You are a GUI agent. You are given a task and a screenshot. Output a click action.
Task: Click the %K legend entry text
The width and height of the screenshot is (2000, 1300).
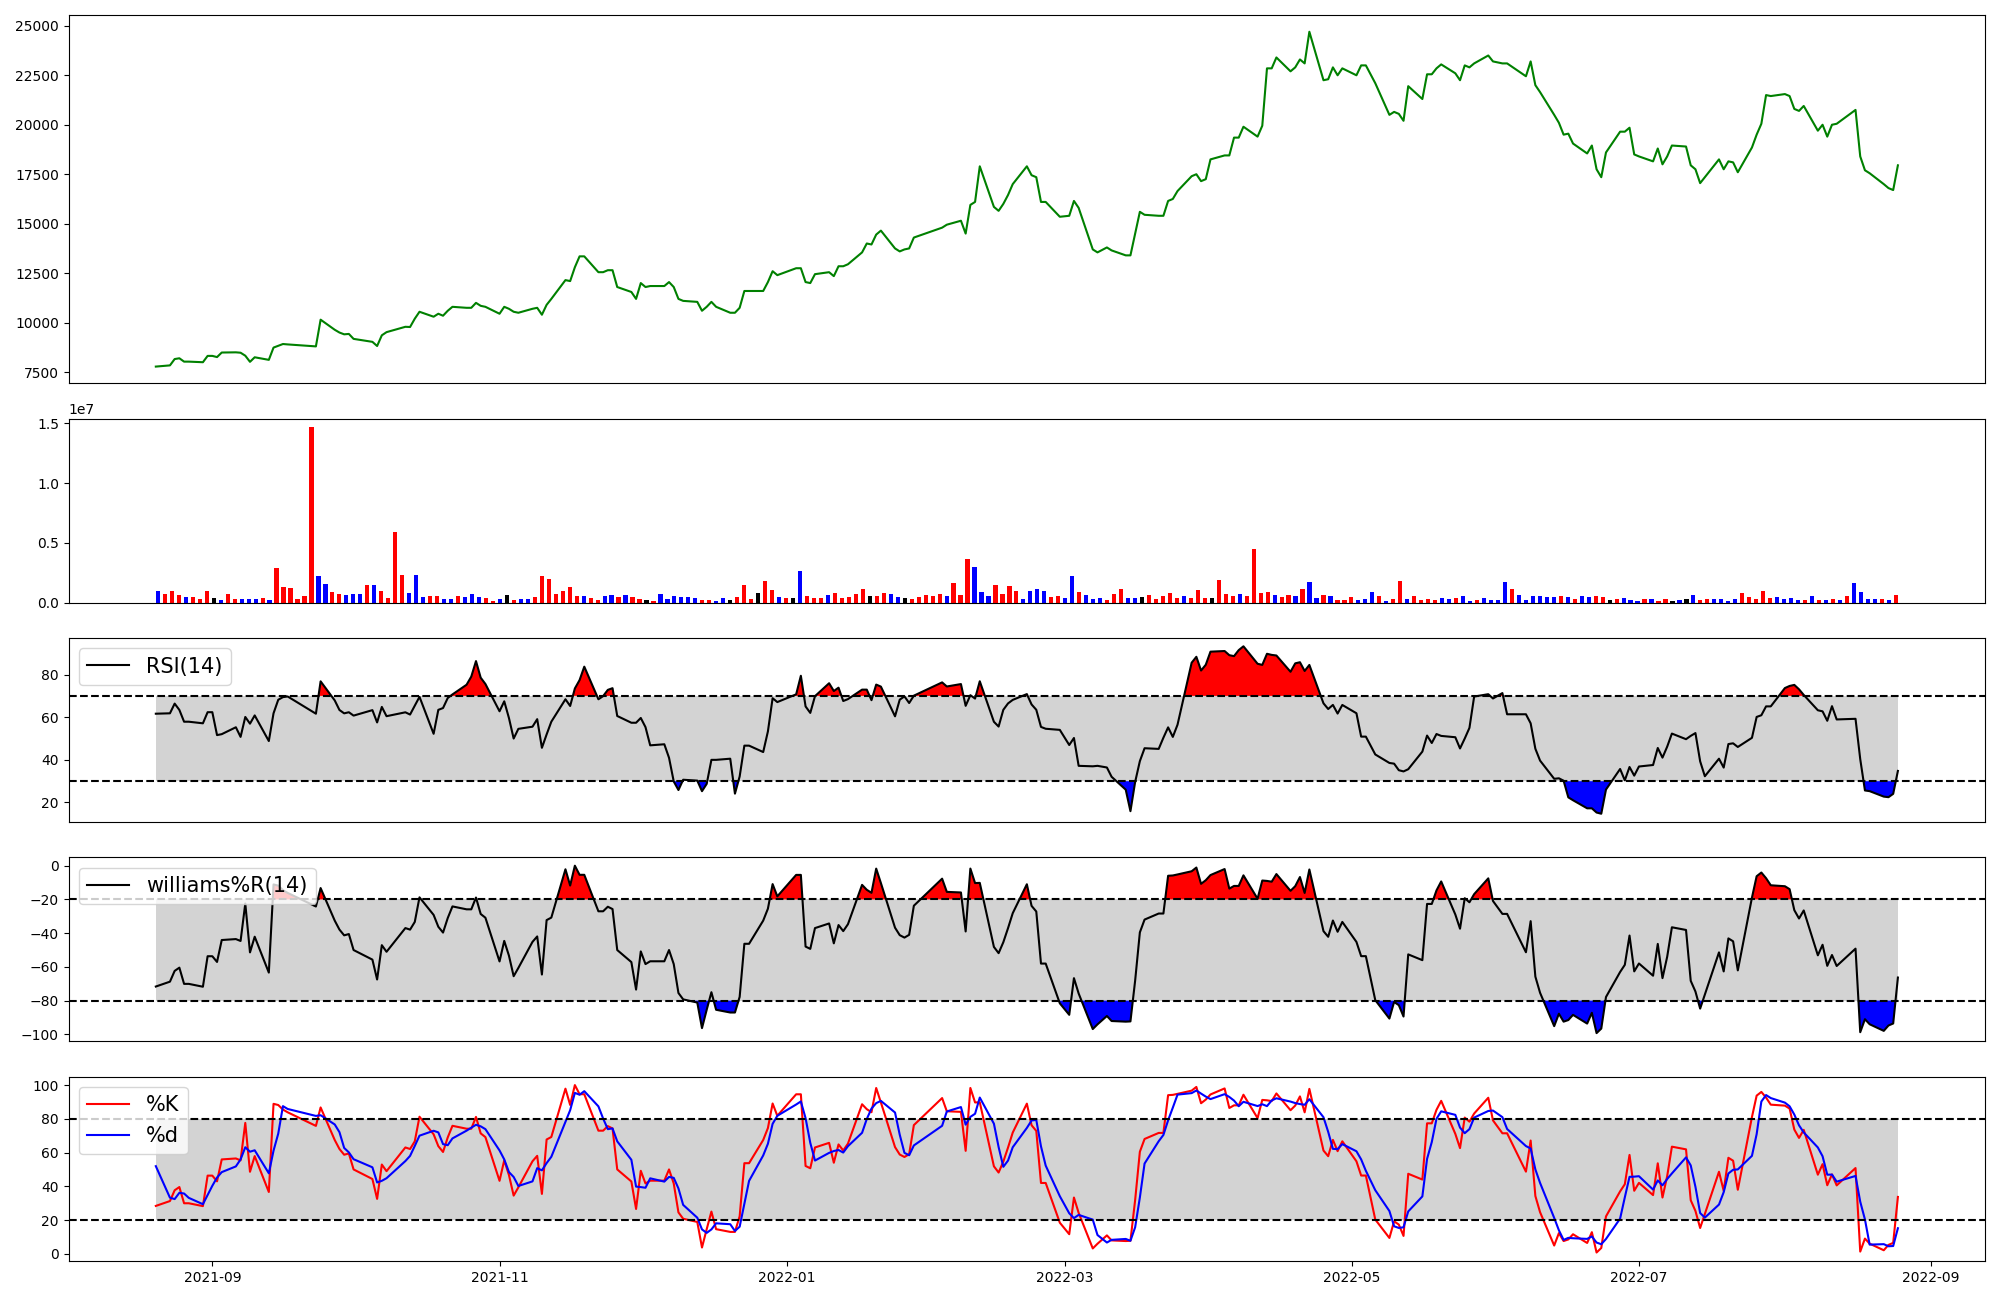point(162,1104)
